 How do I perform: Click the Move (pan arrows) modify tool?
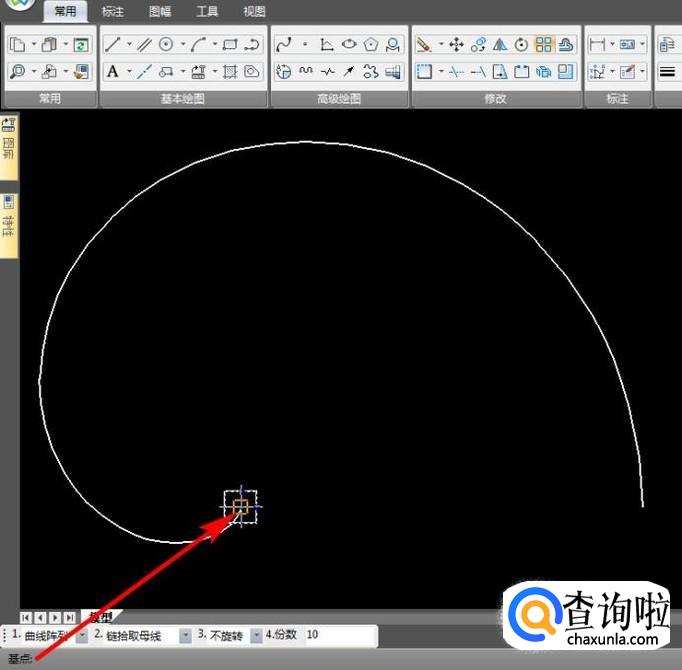click(x=456, y=44)
